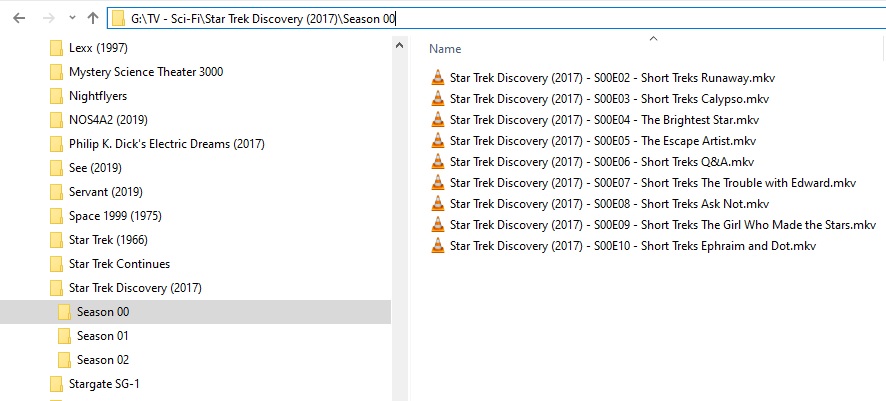The width and height of the screenshot is (886, 401).
Task: Select file The Girl Who Made the Stars.mkv
Action: tap(663, 225)
